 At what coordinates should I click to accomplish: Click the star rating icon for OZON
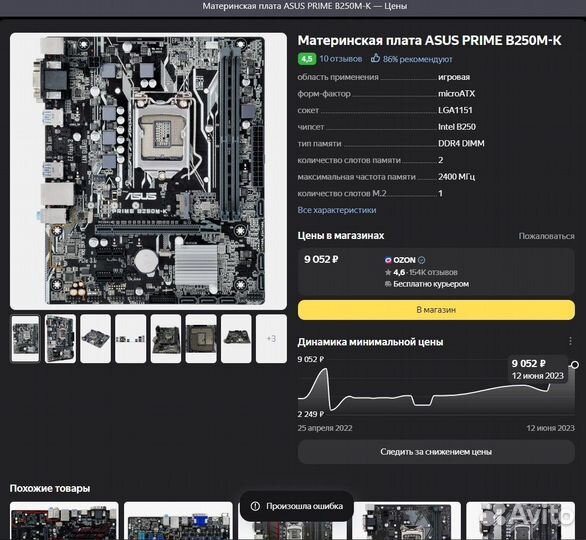pos(388,272)
